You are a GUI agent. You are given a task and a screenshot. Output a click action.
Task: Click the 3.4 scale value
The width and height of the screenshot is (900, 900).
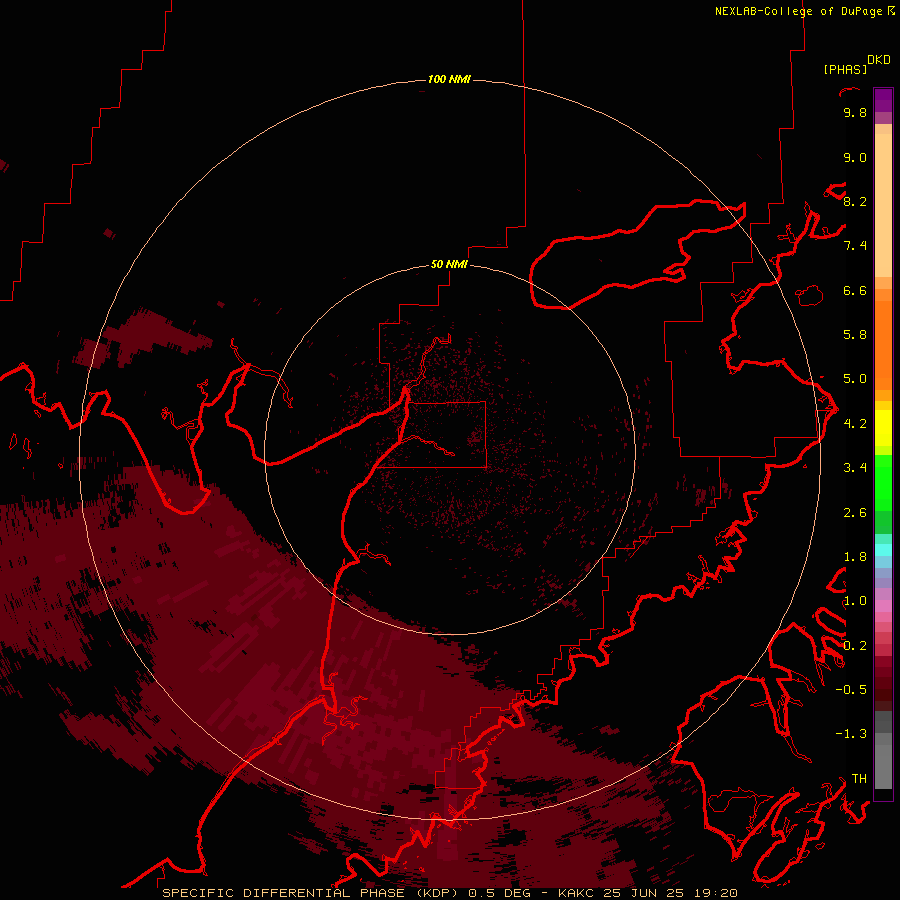tap(855, 468)
